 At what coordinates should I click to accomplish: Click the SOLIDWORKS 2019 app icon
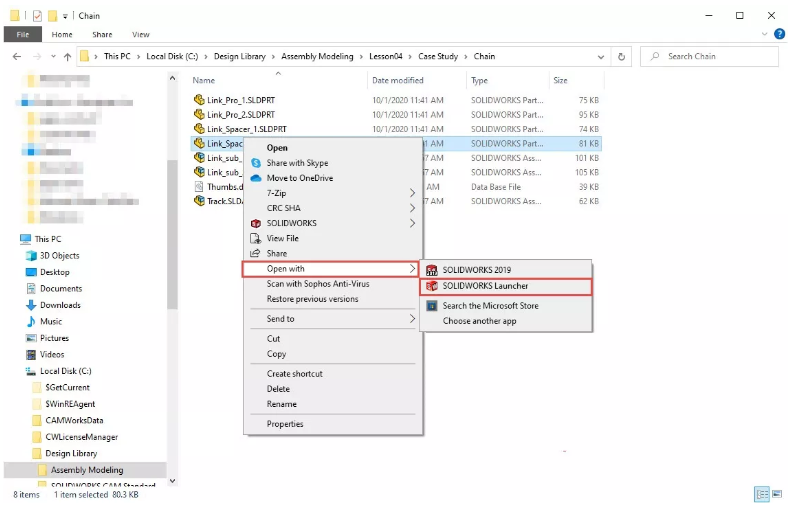[x=432, y=270]
